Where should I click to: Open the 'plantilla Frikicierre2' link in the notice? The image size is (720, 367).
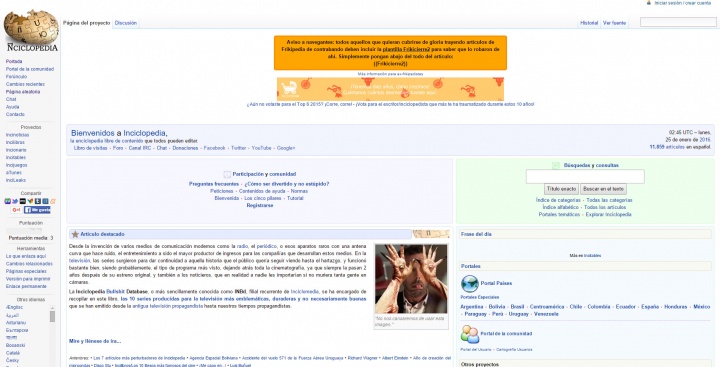(406, 49)
